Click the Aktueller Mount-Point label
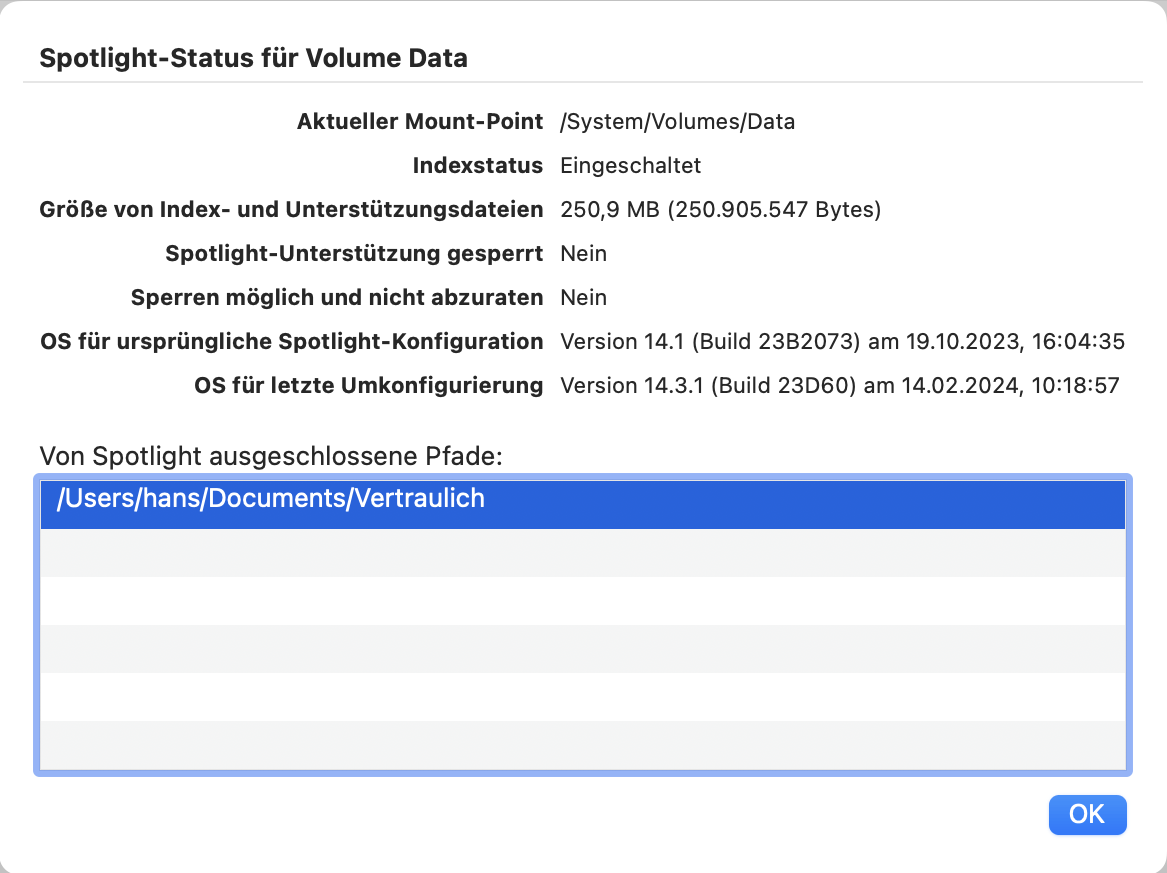Image resolution: width=1167 pixels, height=873 pixels. pos(420,121)
